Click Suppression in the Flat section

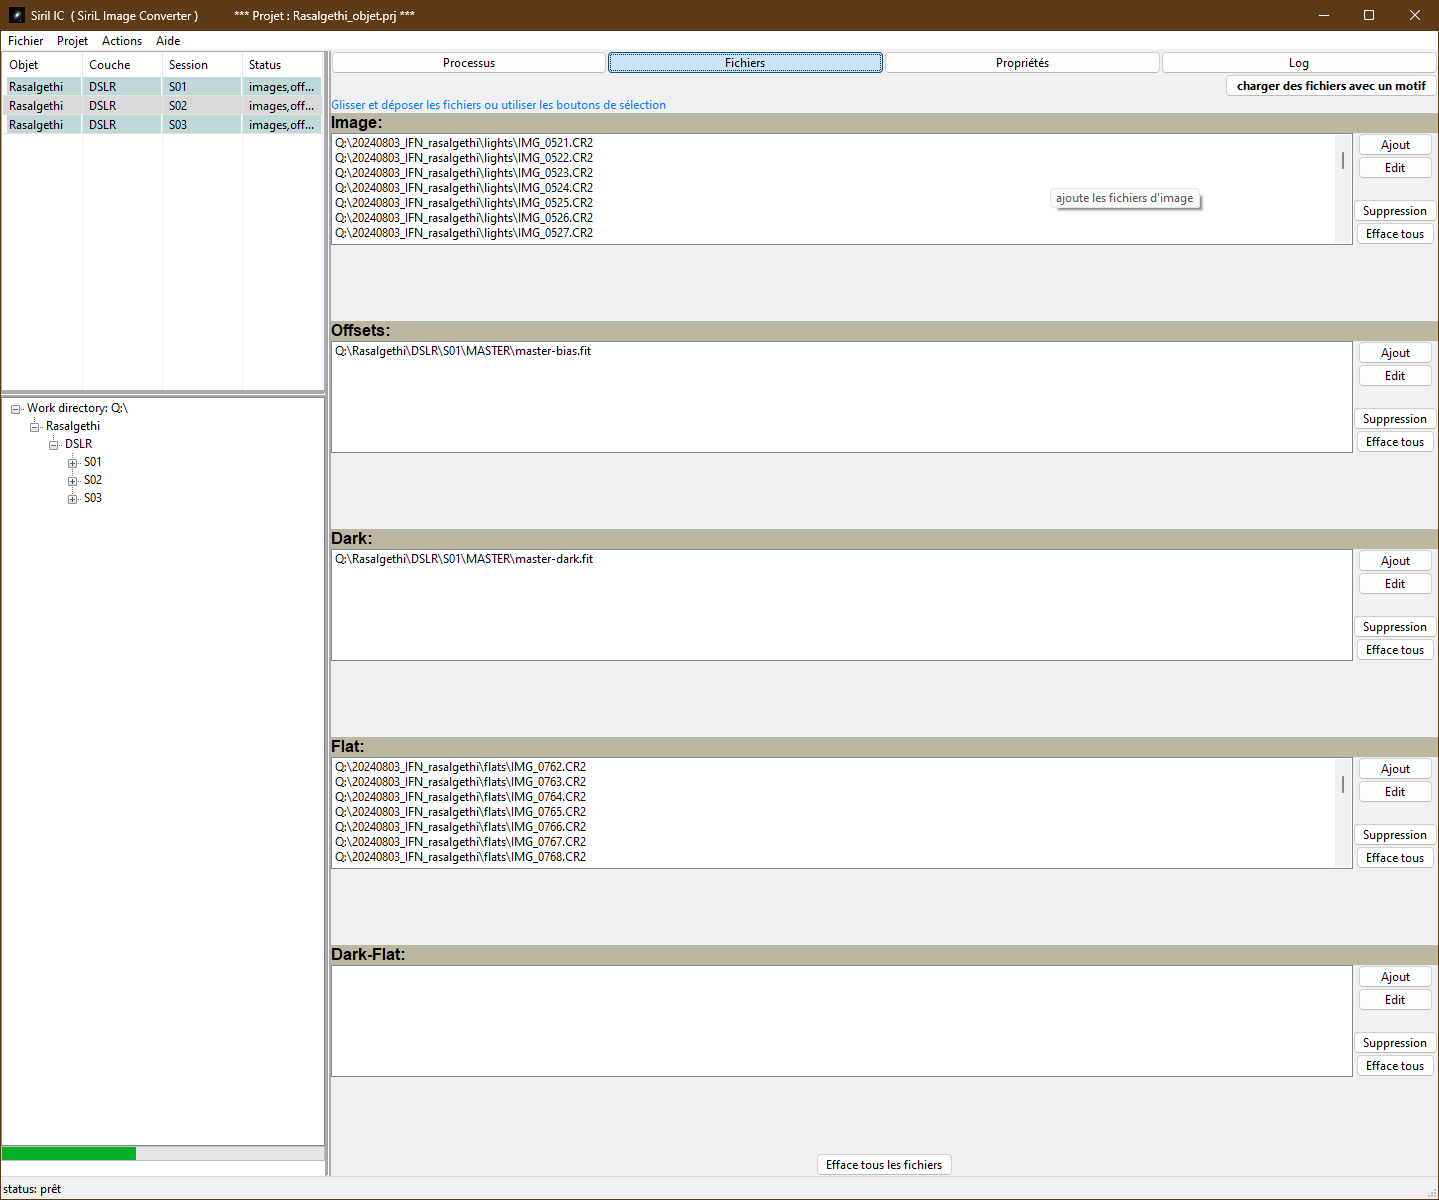[x=1395, y=835]
